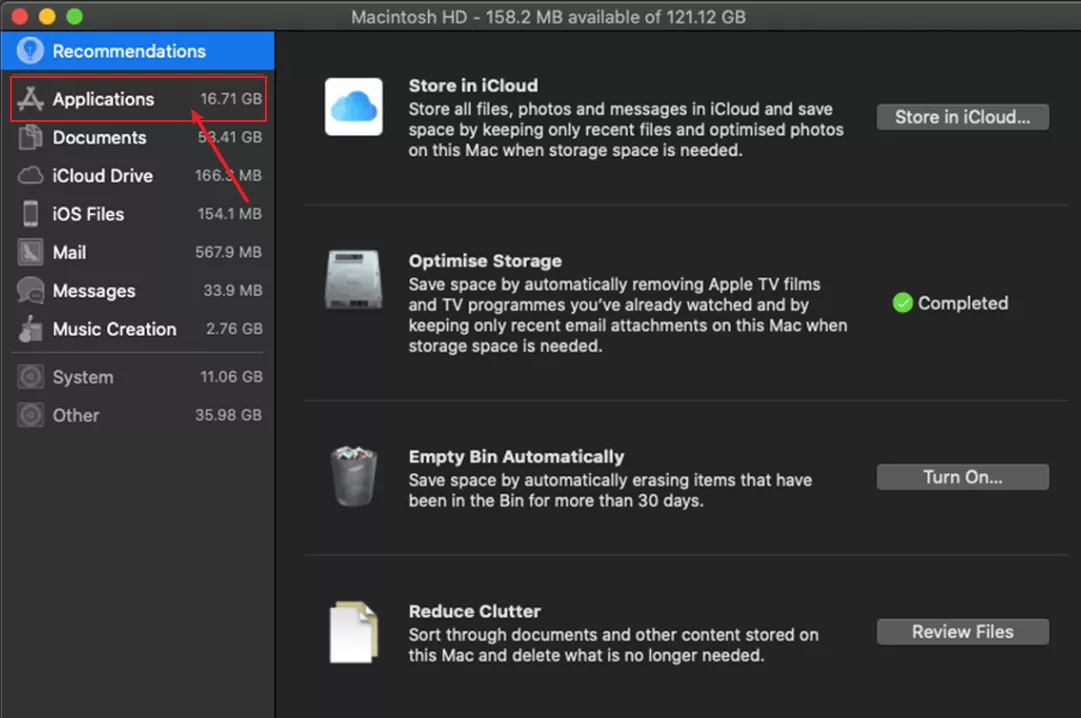The width and height of the screenshot is (1081, 718).
Task: Click the Applications size 16.71 GB
Action: pos(231,99)
